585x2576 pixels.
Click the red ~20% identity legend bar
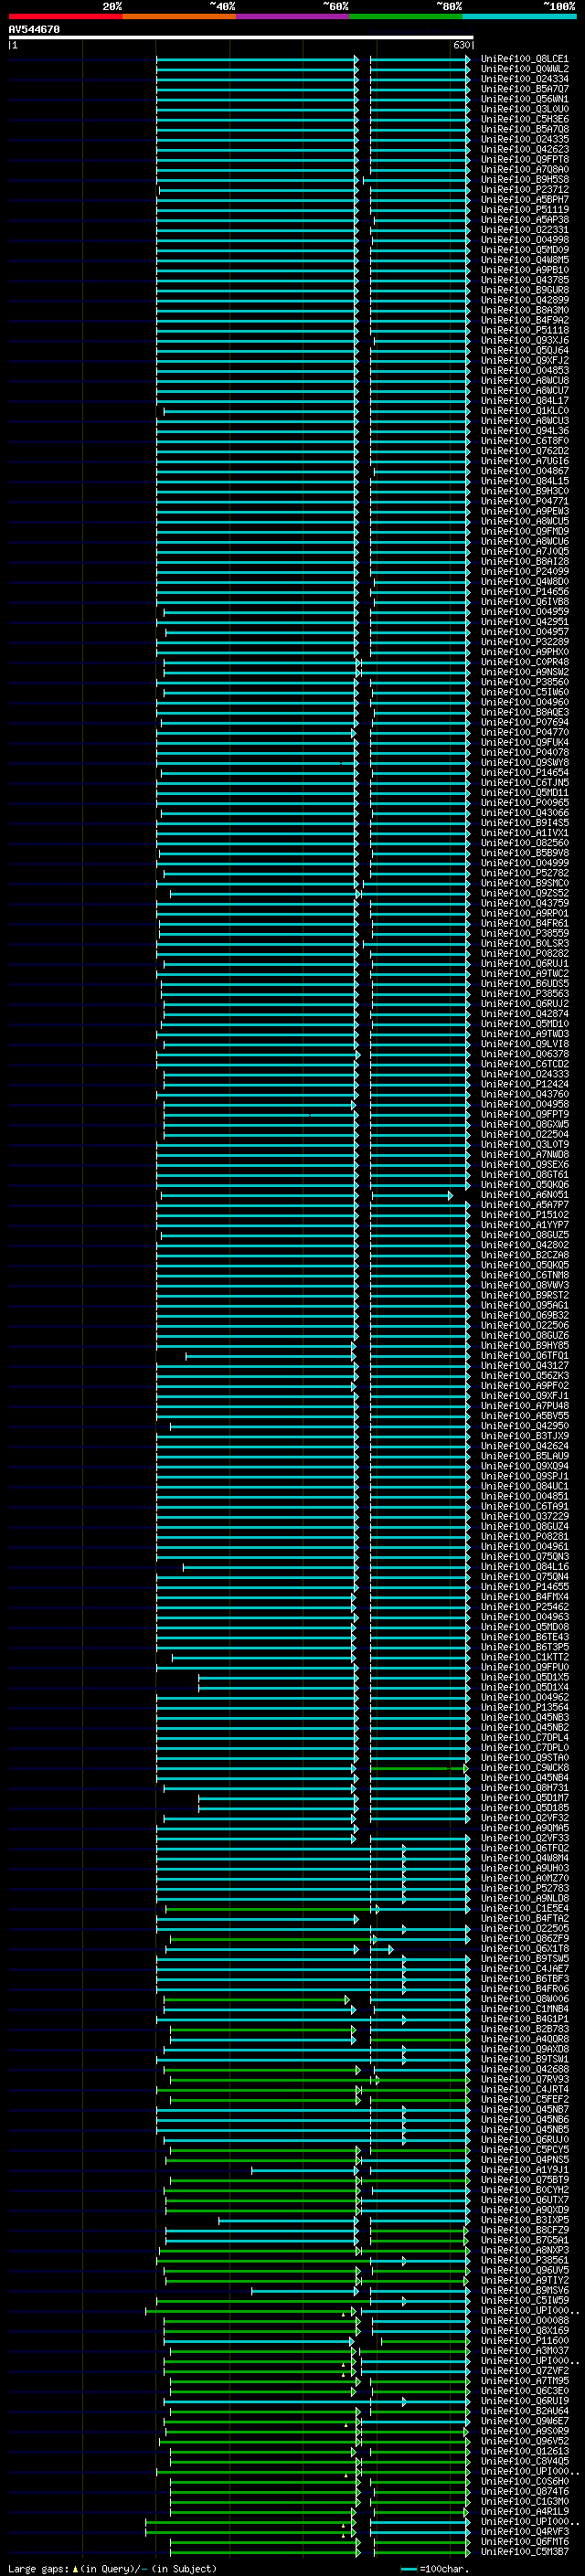[65, 16]
